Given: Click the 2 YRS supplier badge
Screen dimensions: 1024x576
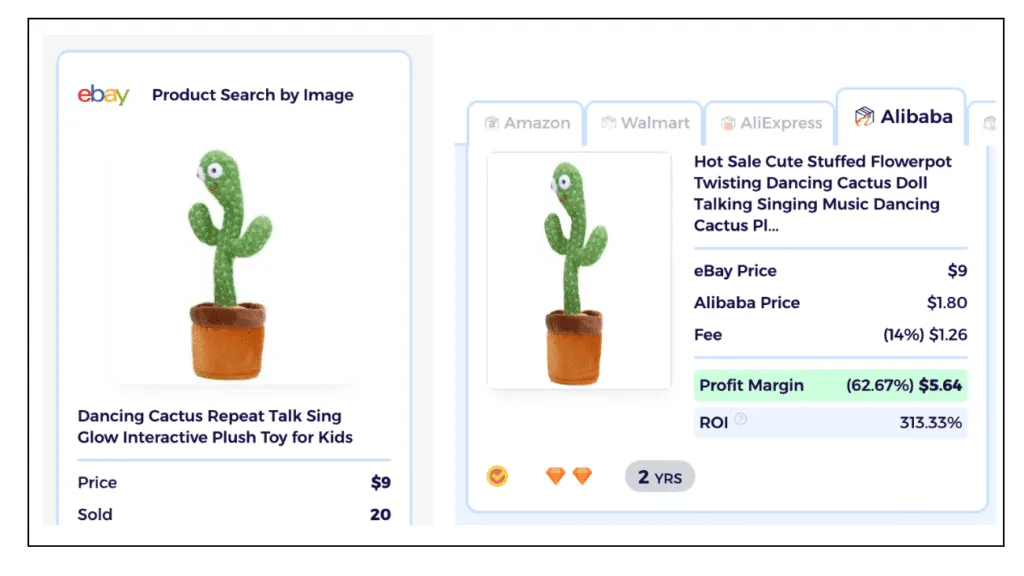Looking at the screenshot, I should (659, 476).
